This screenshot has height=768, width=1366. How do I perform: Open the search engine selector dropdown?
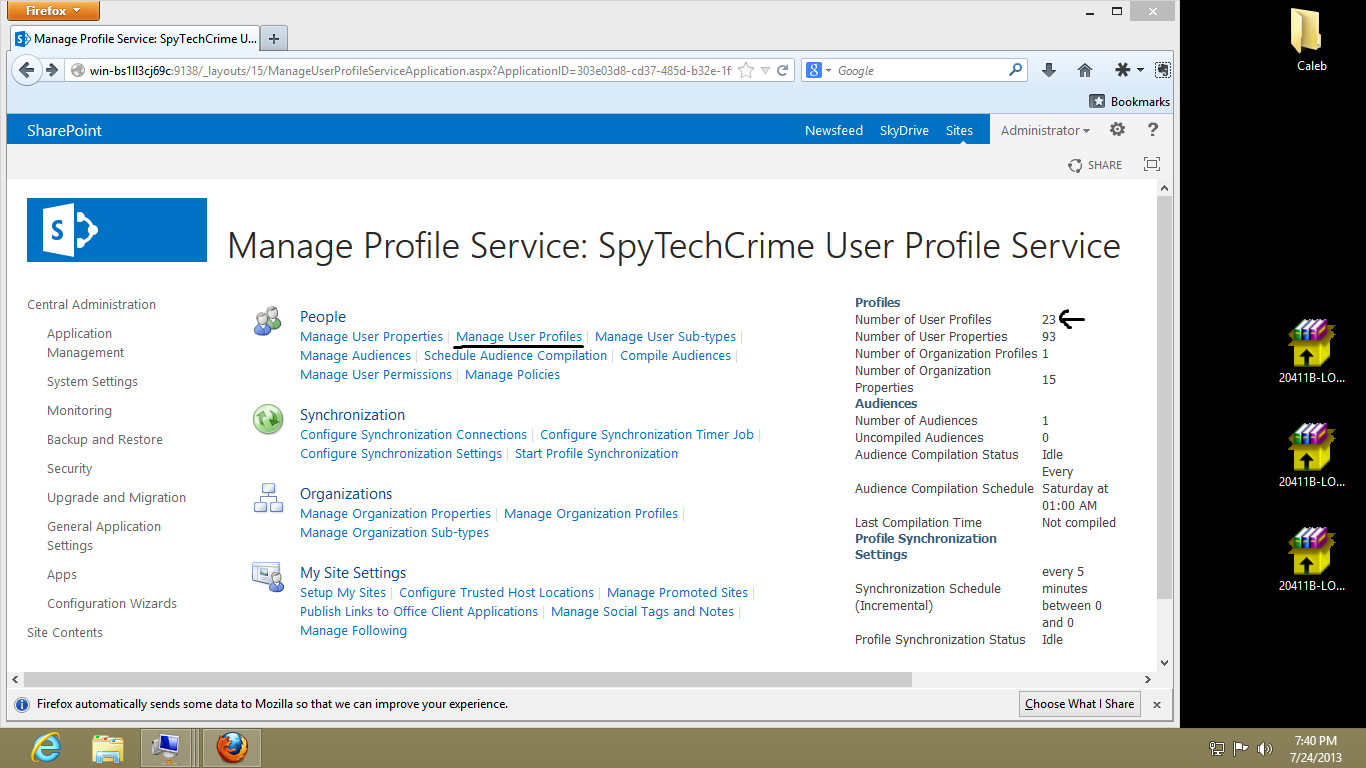[819, 70]
